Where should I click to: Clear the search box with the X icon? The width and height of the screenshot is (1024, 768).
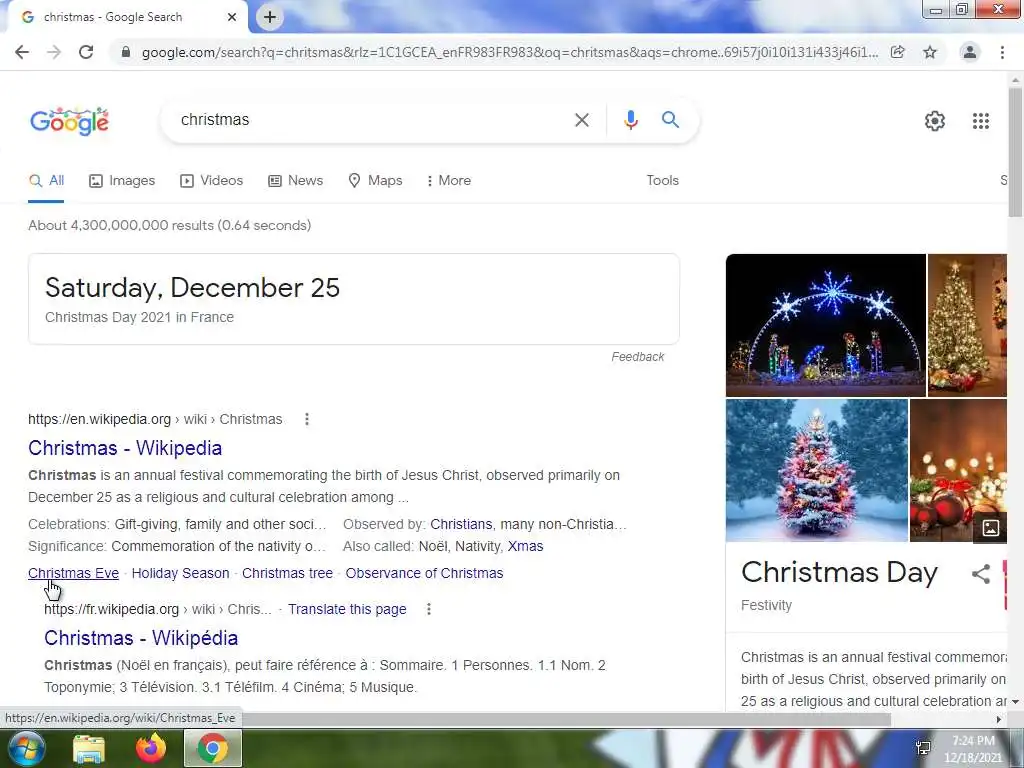tap(581, 120)
